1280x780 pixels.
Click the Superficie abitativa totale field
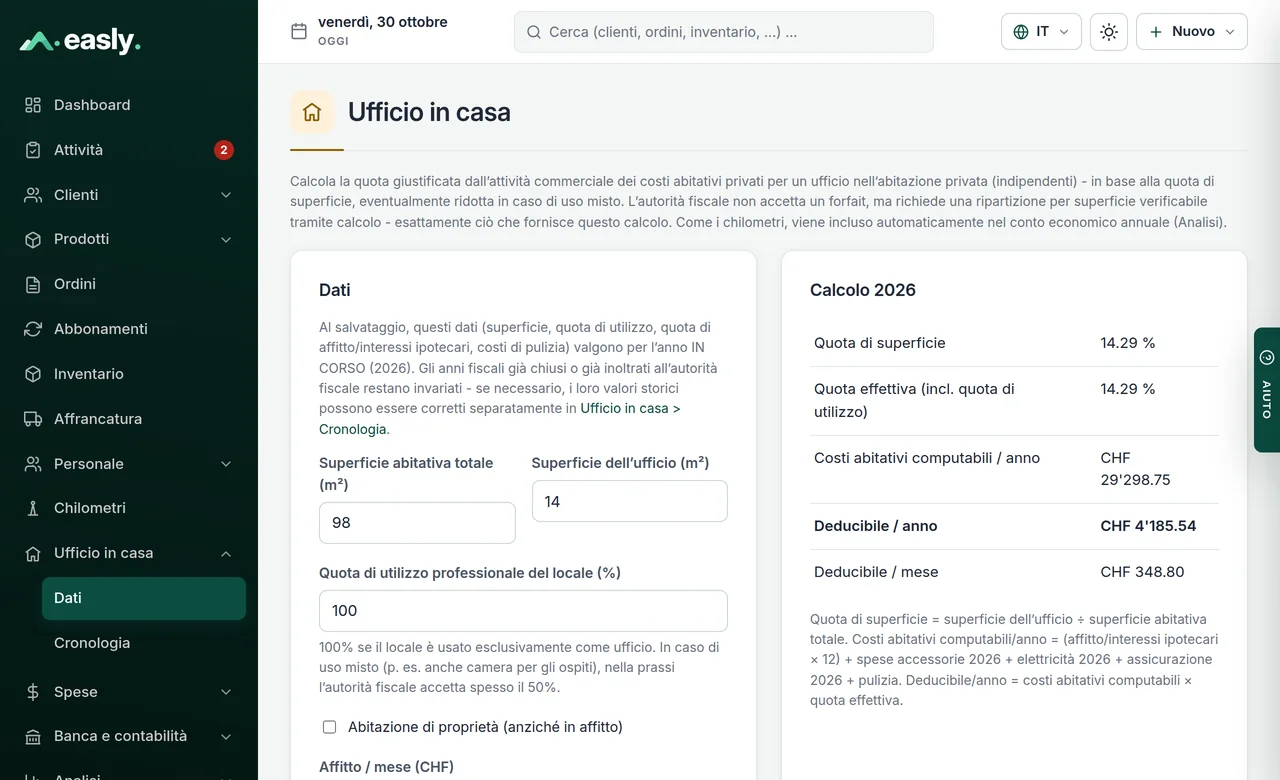point(417,523)
